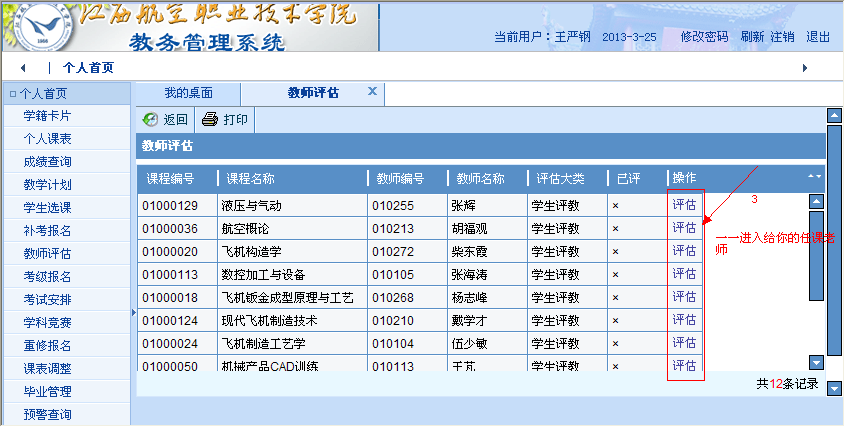Open 学生选课 in the sidebar menu

coord(47,207)
